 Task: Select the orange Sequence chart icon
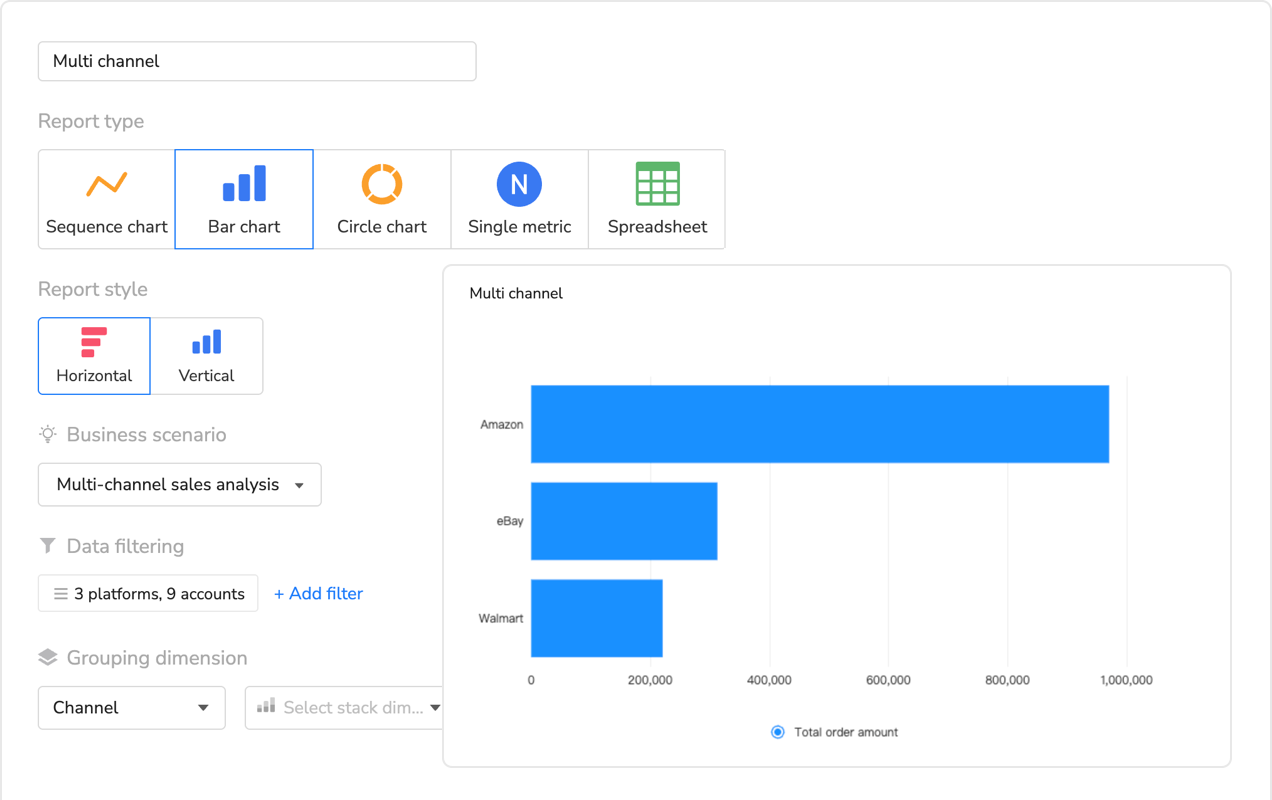click(105, 183)
